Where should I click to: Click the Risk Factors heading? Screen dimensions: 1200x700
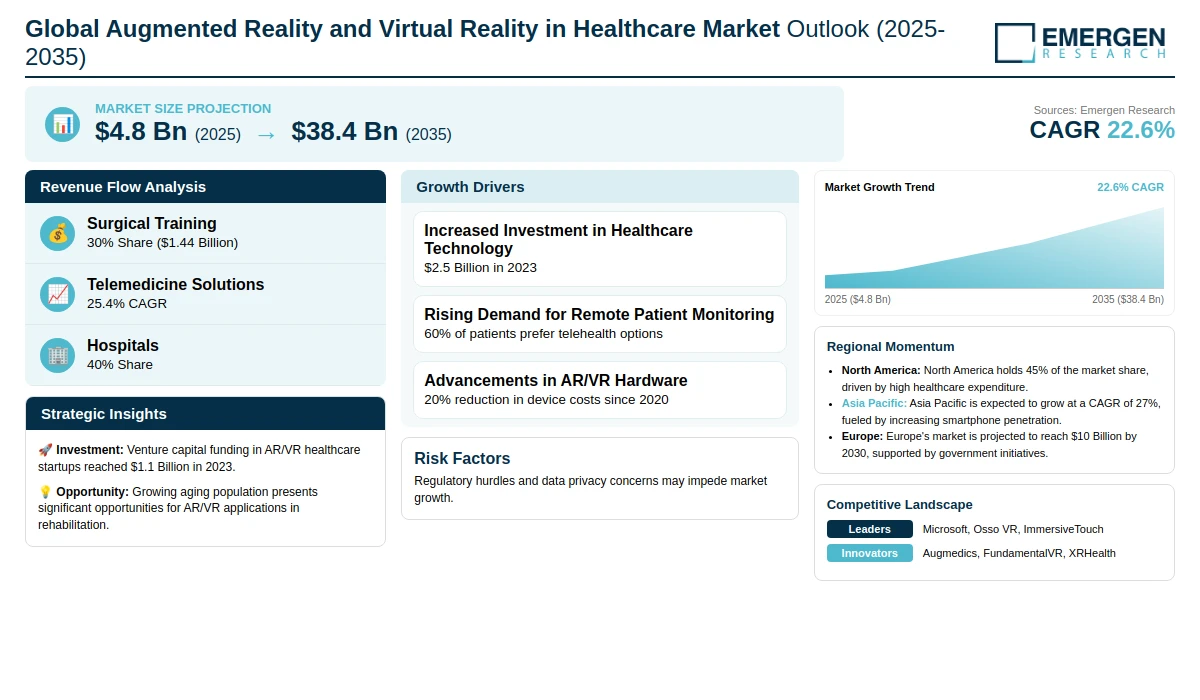pos(462,459)
